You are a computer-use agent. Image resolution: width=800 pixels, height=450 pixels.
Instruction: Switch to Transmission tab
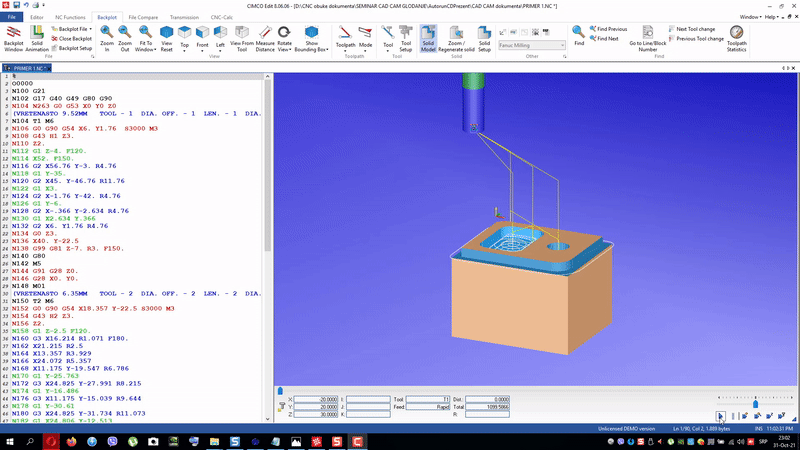(x=184, y=17)
